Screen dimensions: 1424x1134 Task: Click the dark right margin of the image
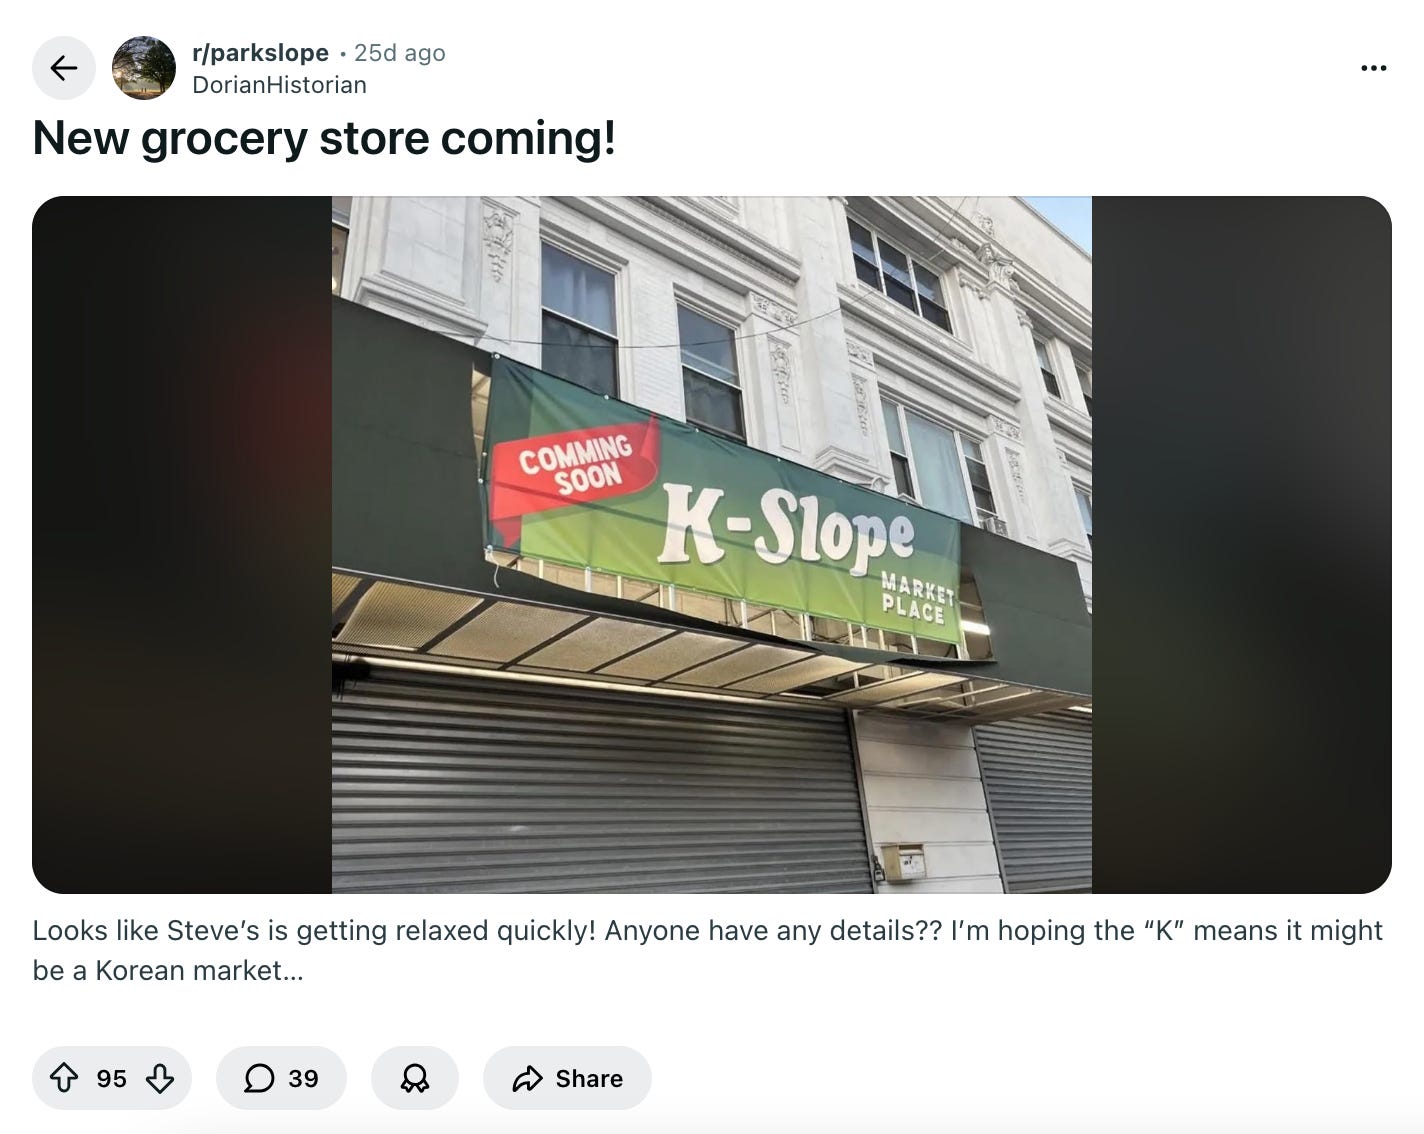point(1242,545)
